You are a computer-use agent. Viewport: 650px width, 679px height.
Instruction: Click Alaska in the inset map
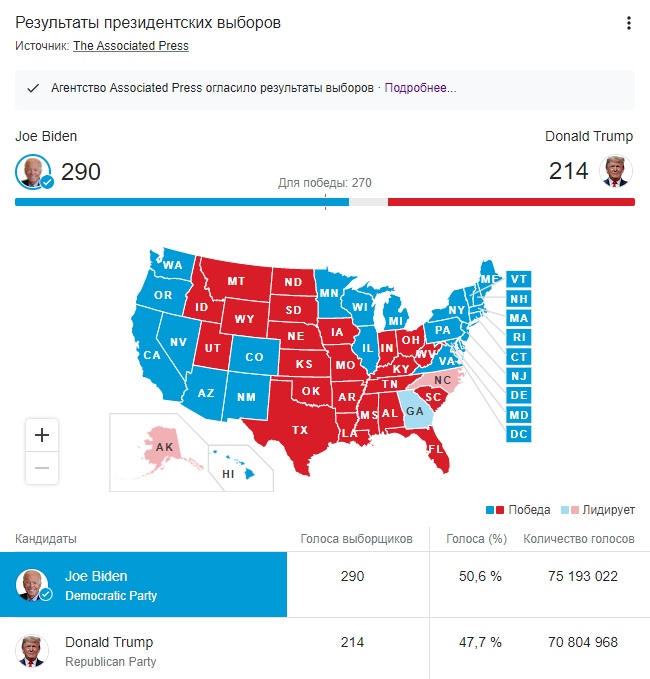tap(164, 446)
